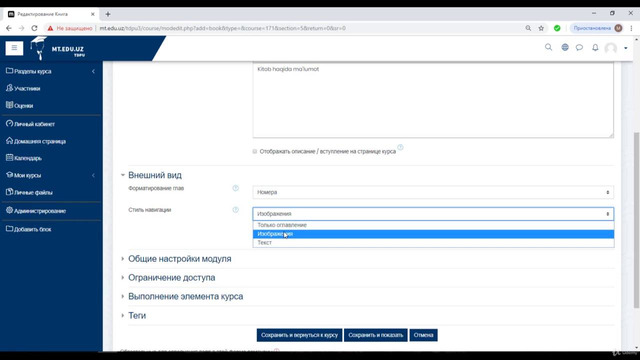
Task: Open the site search magnifier icon
Action: click(x=548, y=47)
